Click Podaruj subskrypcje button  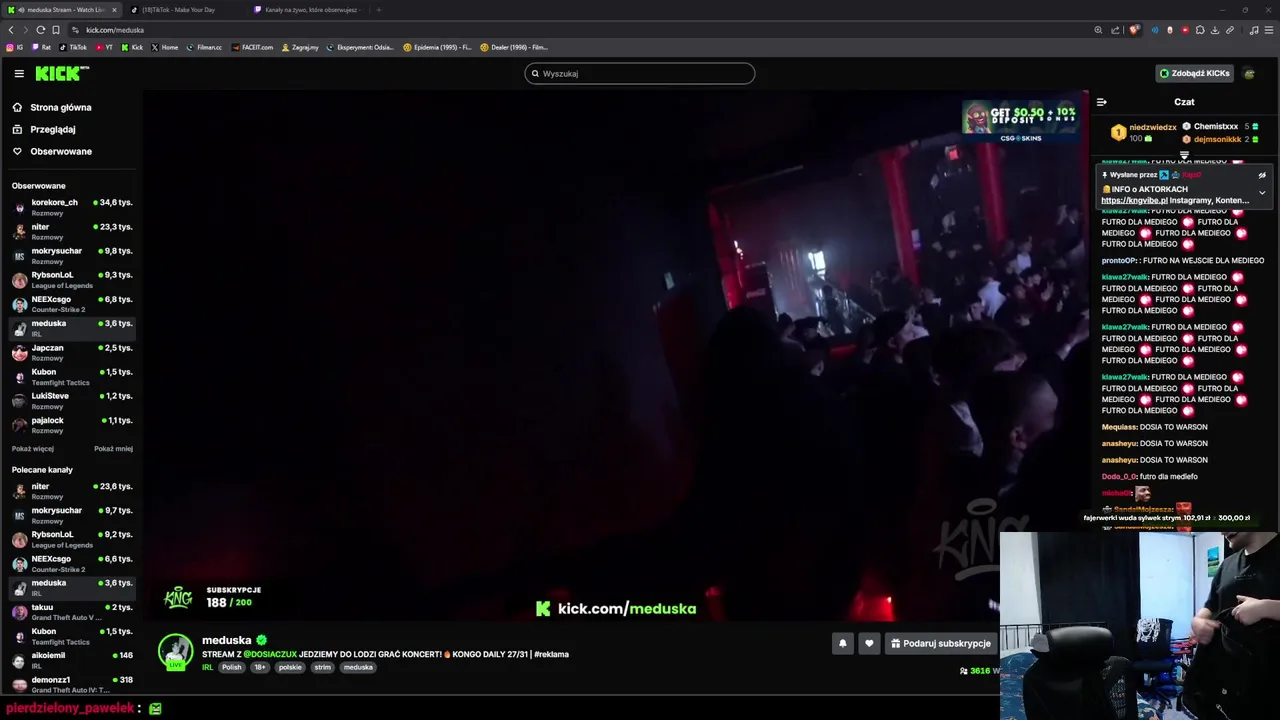coord(941,644)
